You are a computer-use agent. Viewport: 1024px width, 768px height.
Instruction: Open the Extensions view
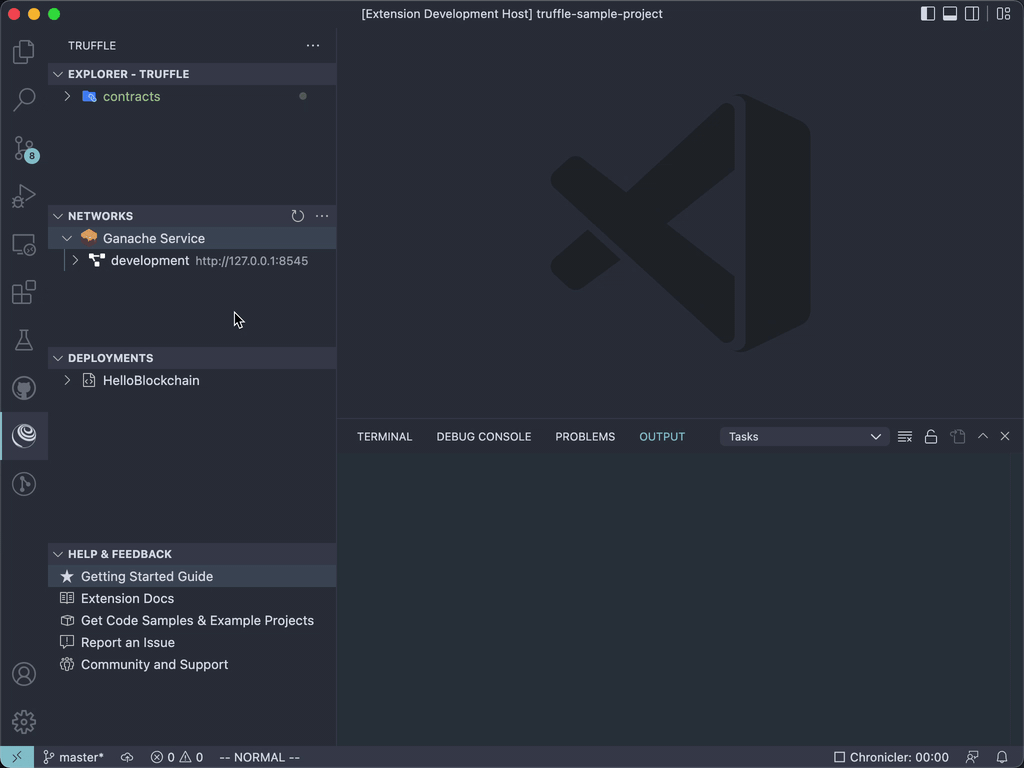pos(24,292)
